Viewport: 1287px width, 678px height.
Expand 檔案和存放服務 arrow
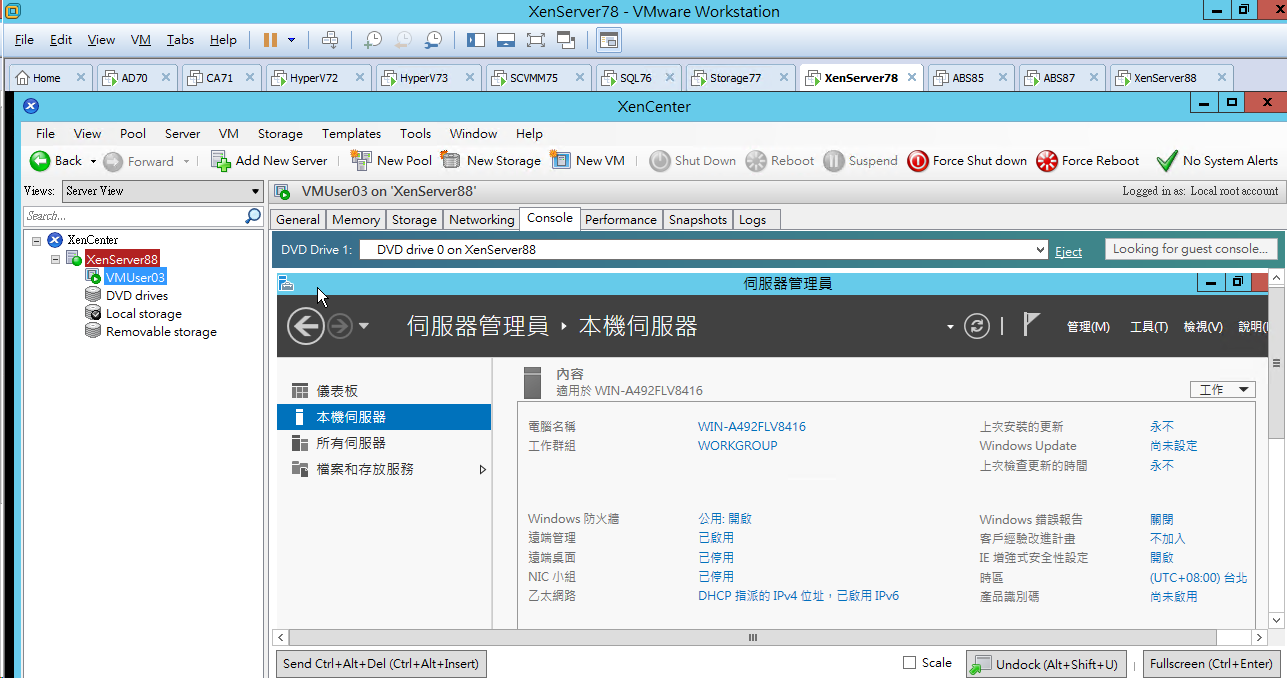click(482, 469)
